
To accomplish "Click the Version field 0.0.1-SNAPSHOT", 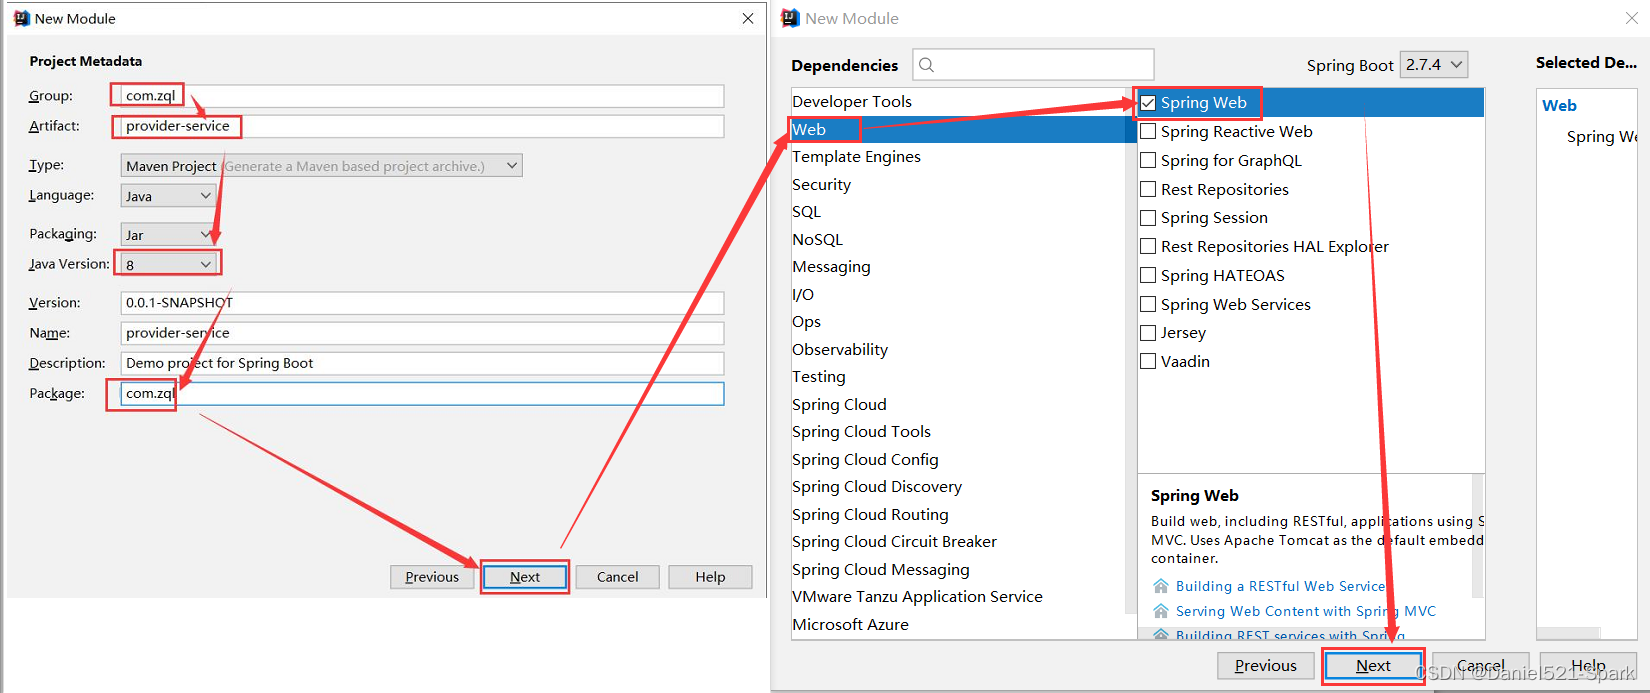I will tap(422, 303).
